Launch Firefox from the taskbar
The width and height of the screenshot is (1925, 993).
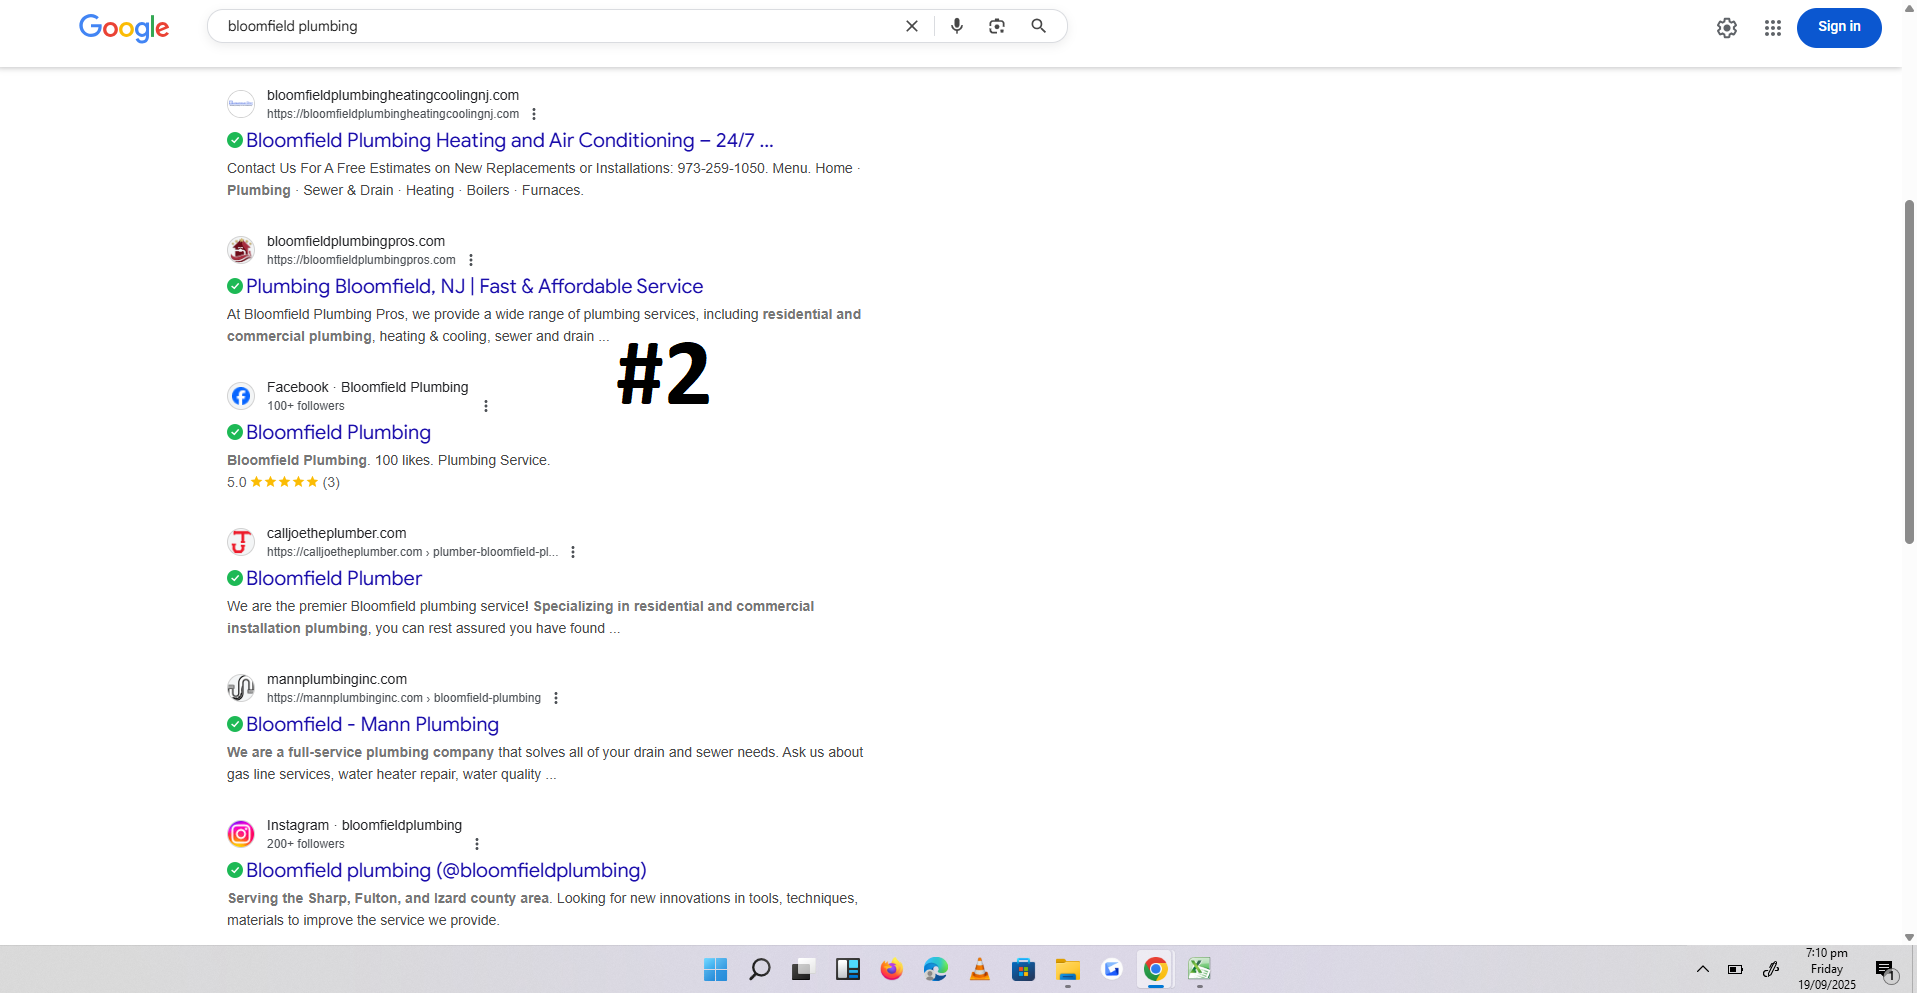point(891,969)
